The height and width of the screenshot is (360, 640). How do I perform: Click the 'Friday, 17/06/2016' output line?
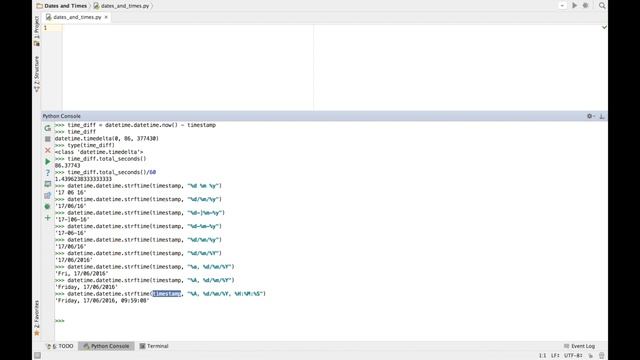(x=86, y=287)
